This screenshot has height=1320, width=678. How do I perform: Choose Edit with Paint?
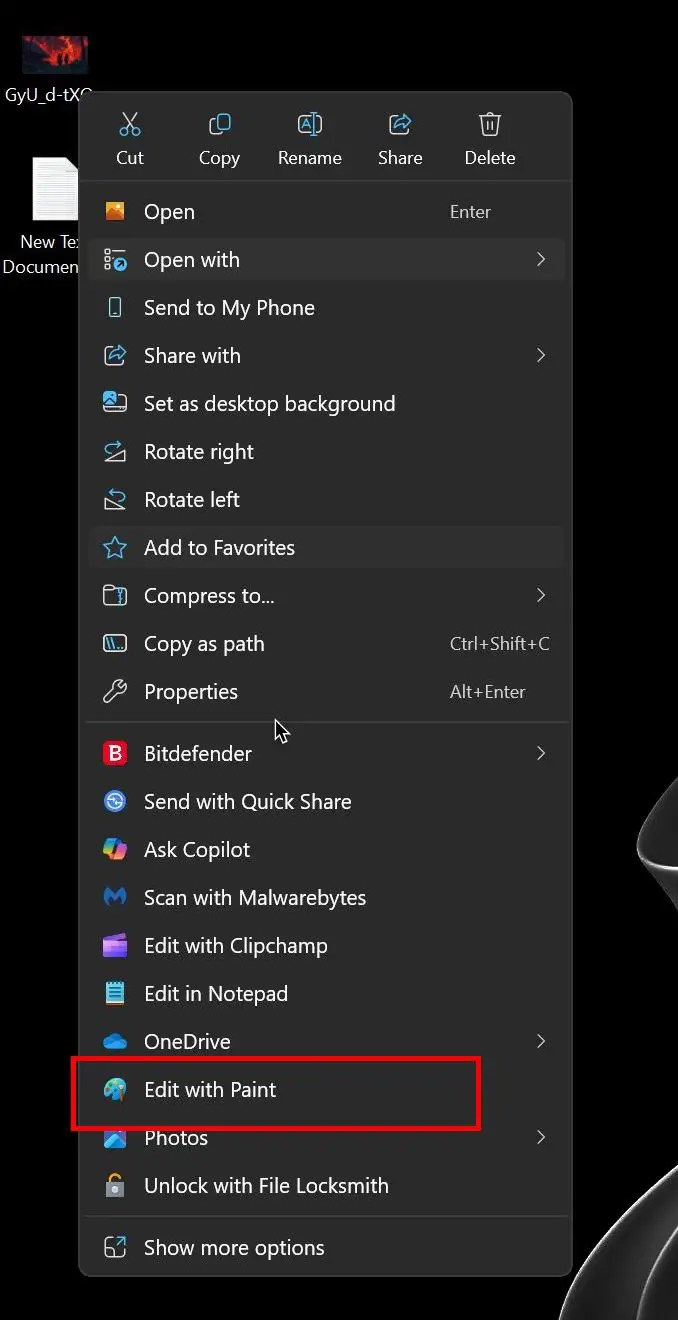coord(326,1090)
